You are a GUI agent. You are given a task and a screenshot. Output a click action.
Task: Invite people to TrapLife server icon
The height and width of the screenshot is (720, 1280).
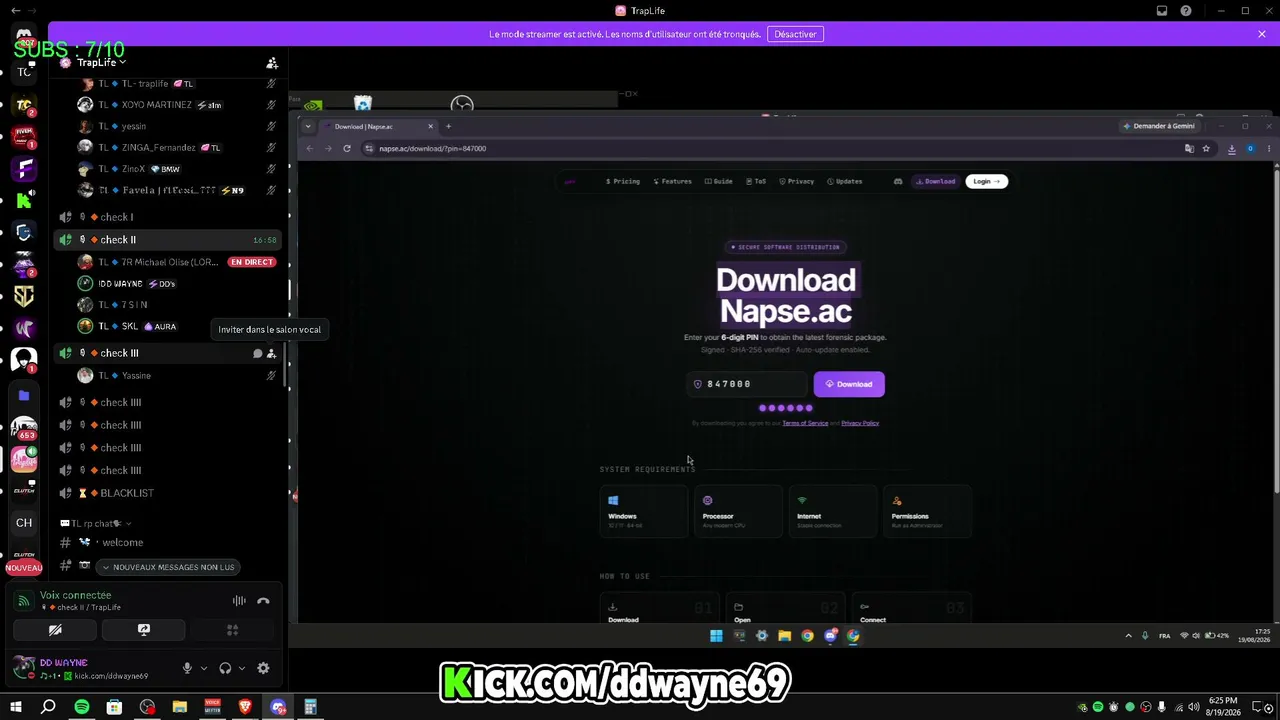[x=271, y=63]
